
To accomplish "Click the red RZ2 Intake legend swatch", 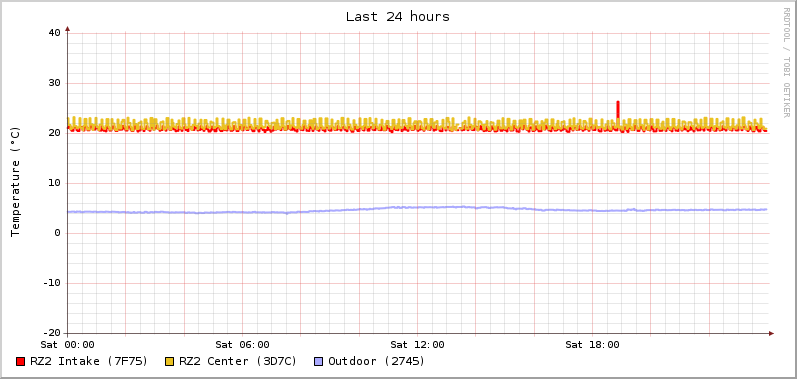I will (20, 362).
